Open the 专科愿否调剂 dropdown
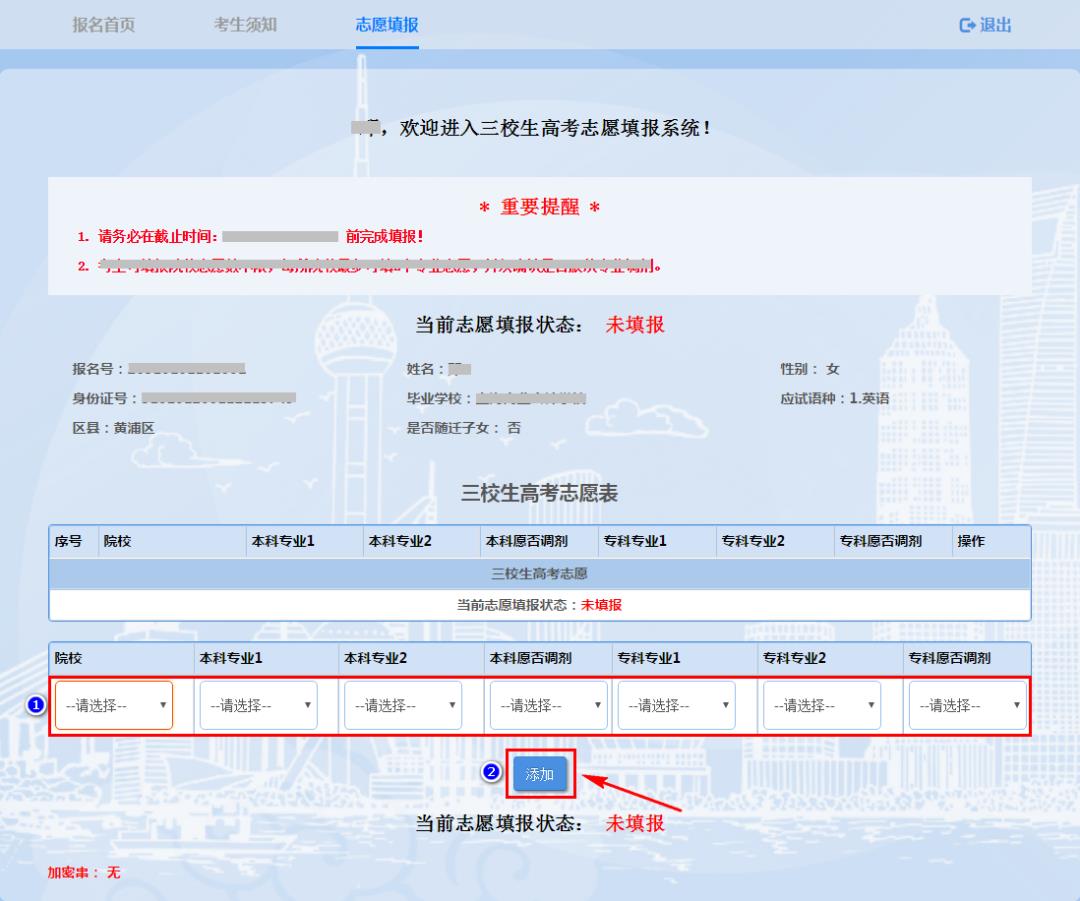 coord(967,705)
